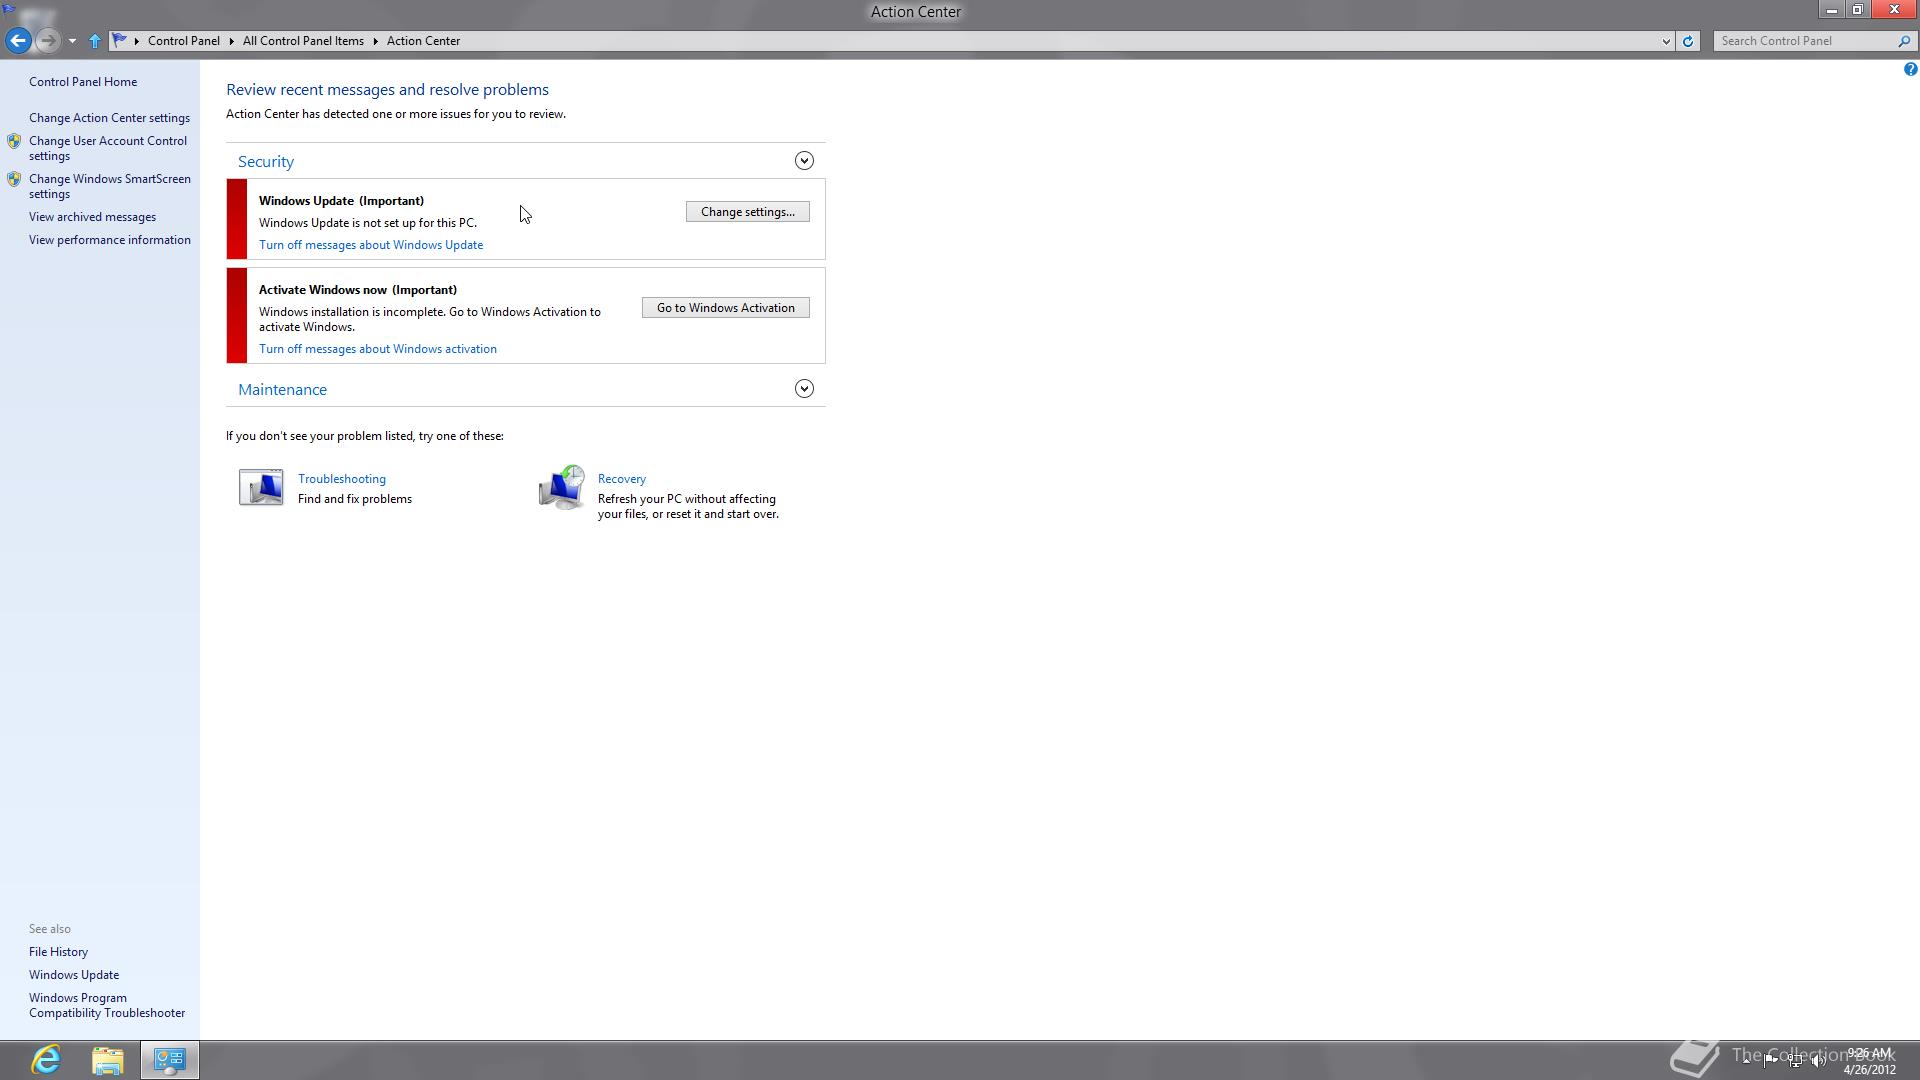Open Windows Update under See also
This screenshot has width=1920, height=1080.
click(x=74, y=975)
